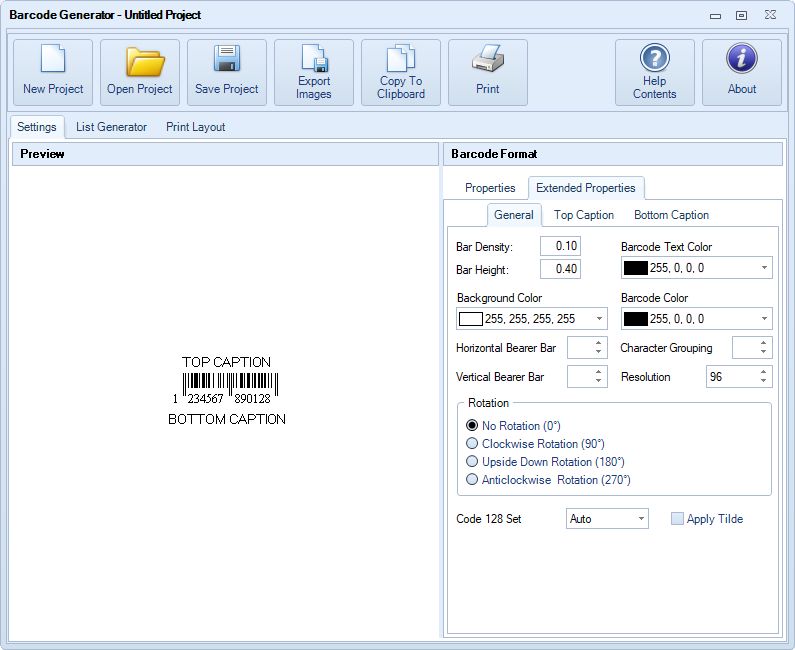Go to the Print Layout tab
Viewport: 795px width, 650px height.
pos(195,127)
